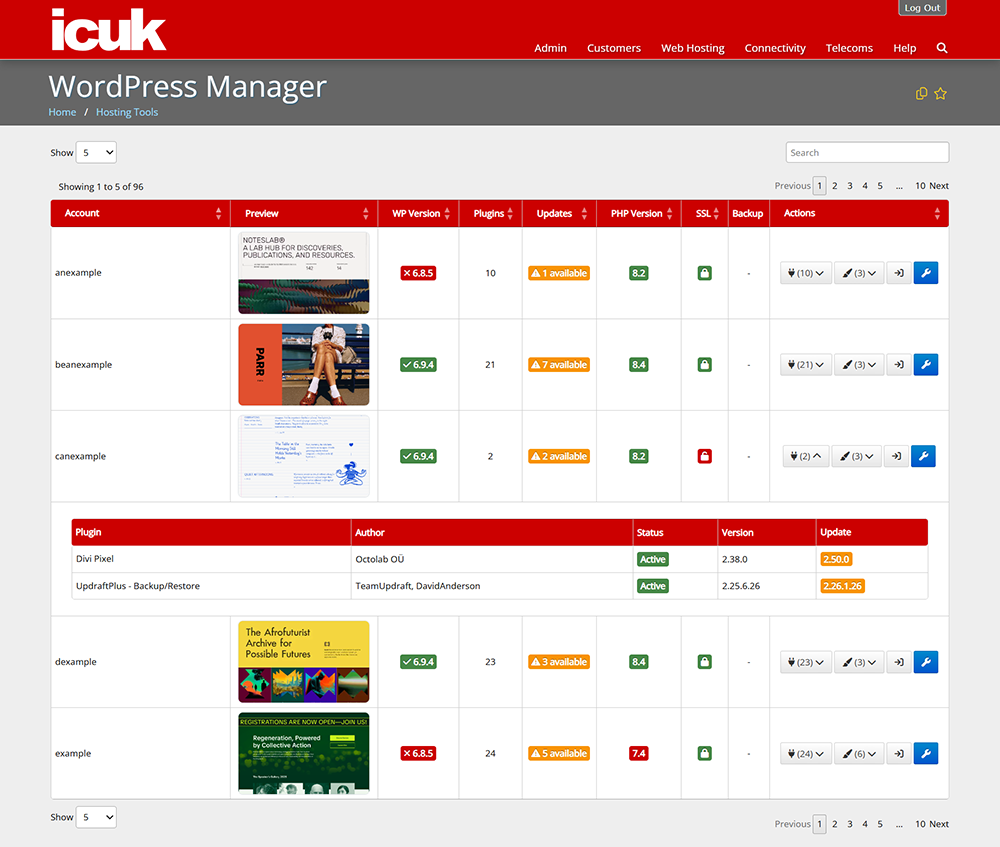Click the green SSL lock for dexample
The image size is (1000, 847).
704,662
